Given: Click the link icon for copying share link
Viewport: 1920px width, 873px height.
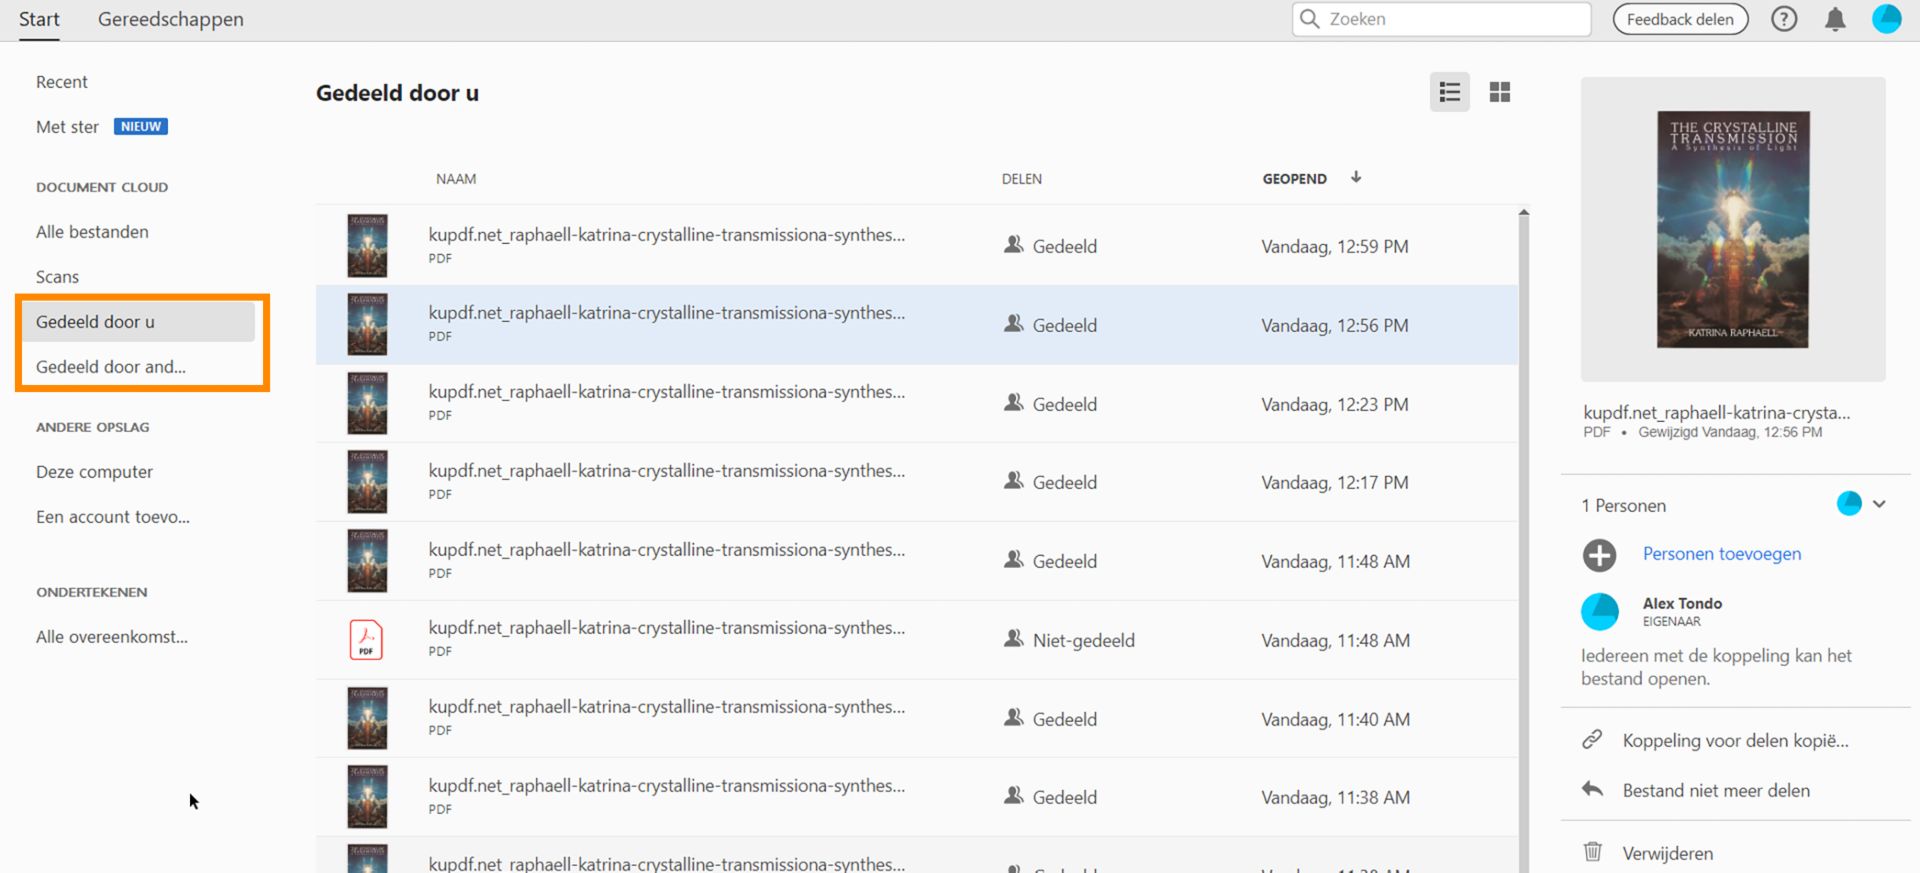Looking at the screenshot, I should tap(1592, 740).
